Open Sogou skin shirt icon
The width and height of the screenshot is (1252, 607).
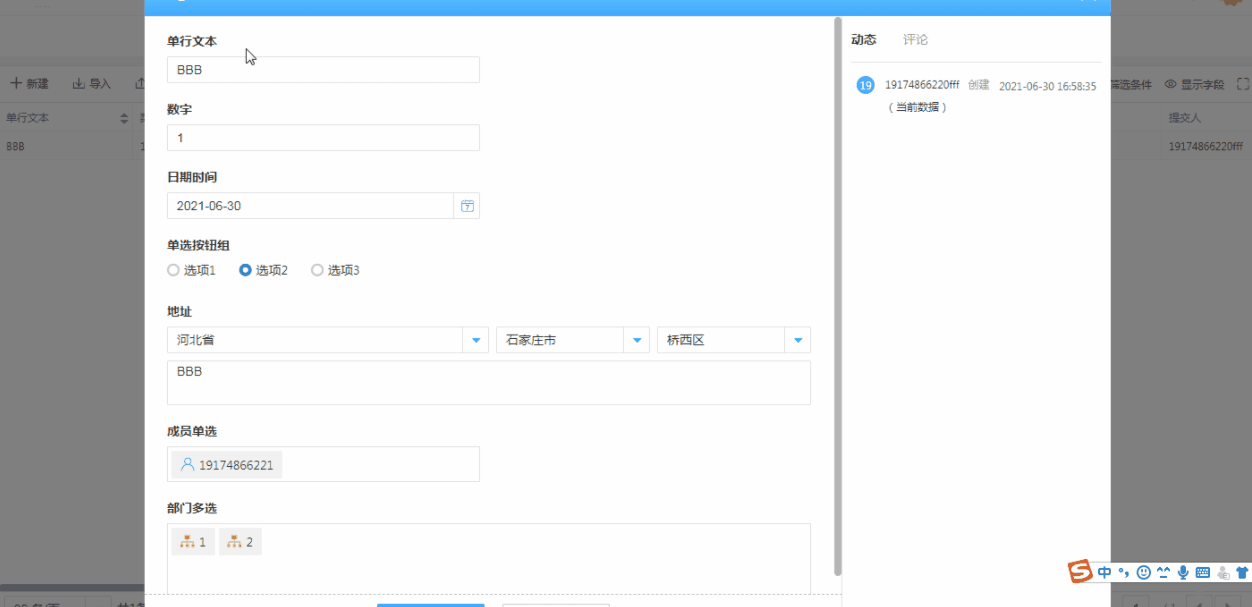1241,573
